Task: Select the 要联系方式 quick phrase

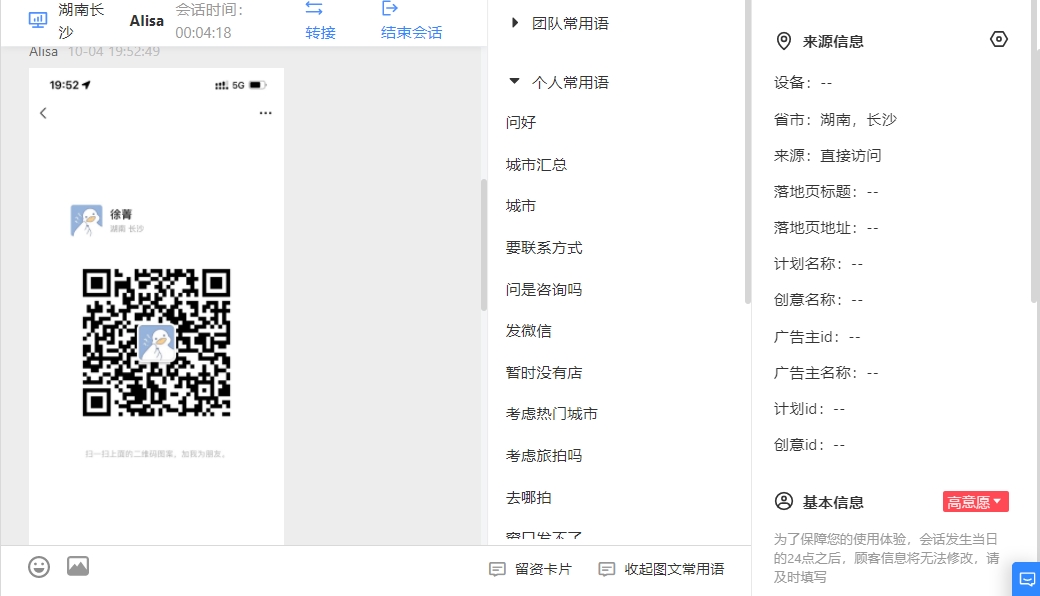Action: coord(544,248)
